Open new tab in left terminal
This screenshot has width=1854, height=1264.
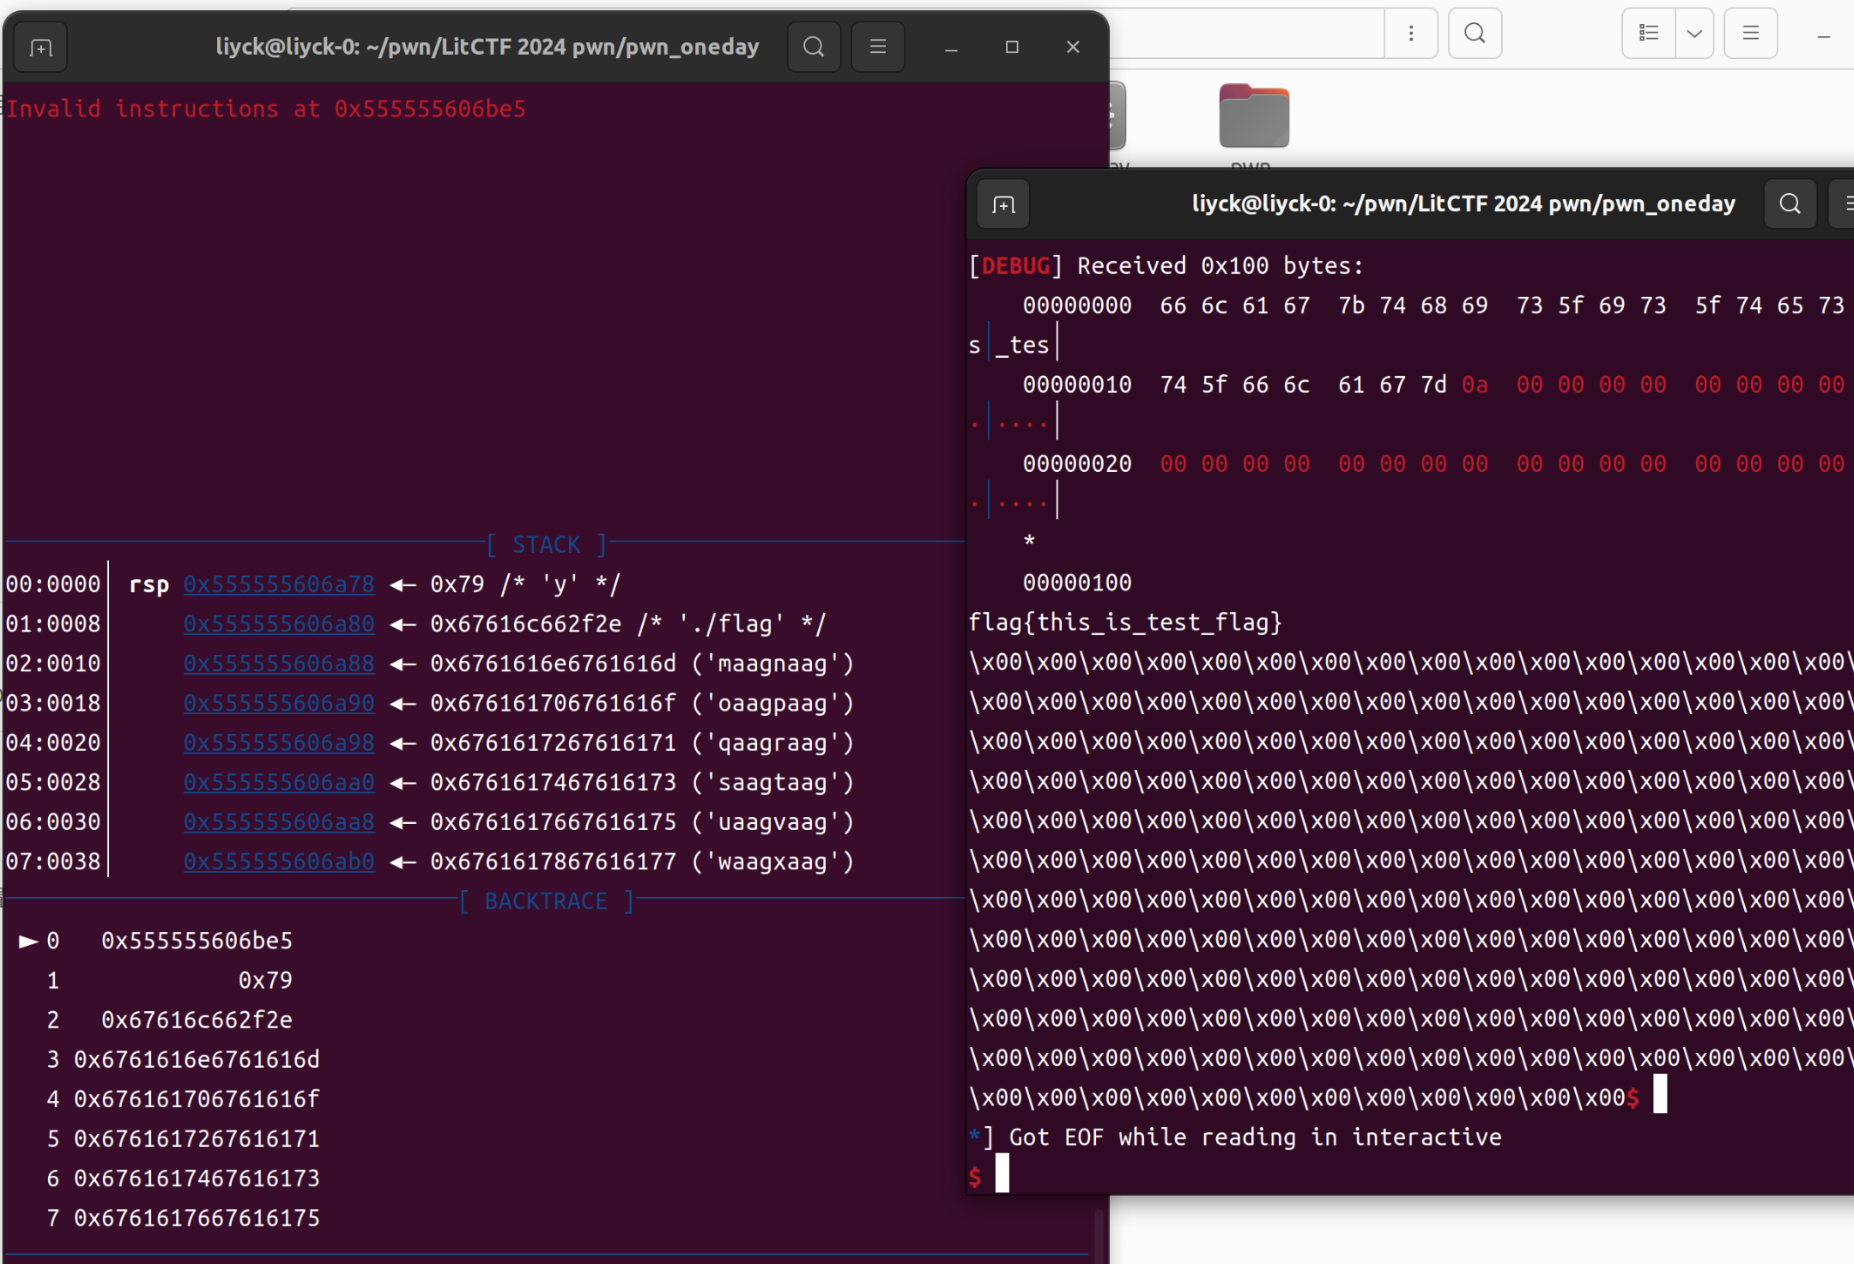pyautogui.click(x=41, y=47)
